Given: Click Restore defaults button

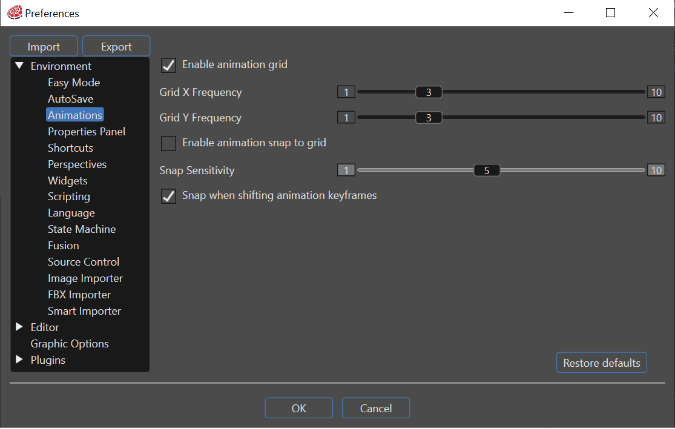Looking at the screenshot, I should [x=601, y=363].
